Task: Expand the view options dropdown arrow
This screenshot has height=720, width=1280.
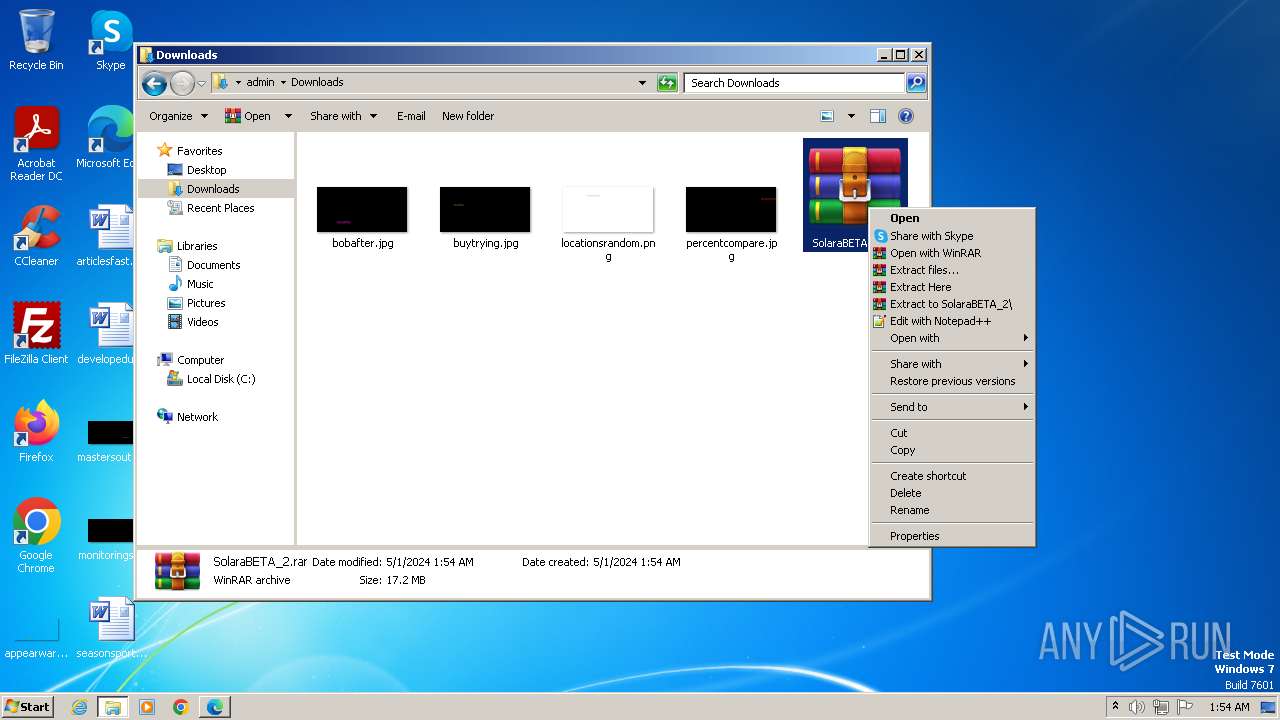Action: click(851, 116)
